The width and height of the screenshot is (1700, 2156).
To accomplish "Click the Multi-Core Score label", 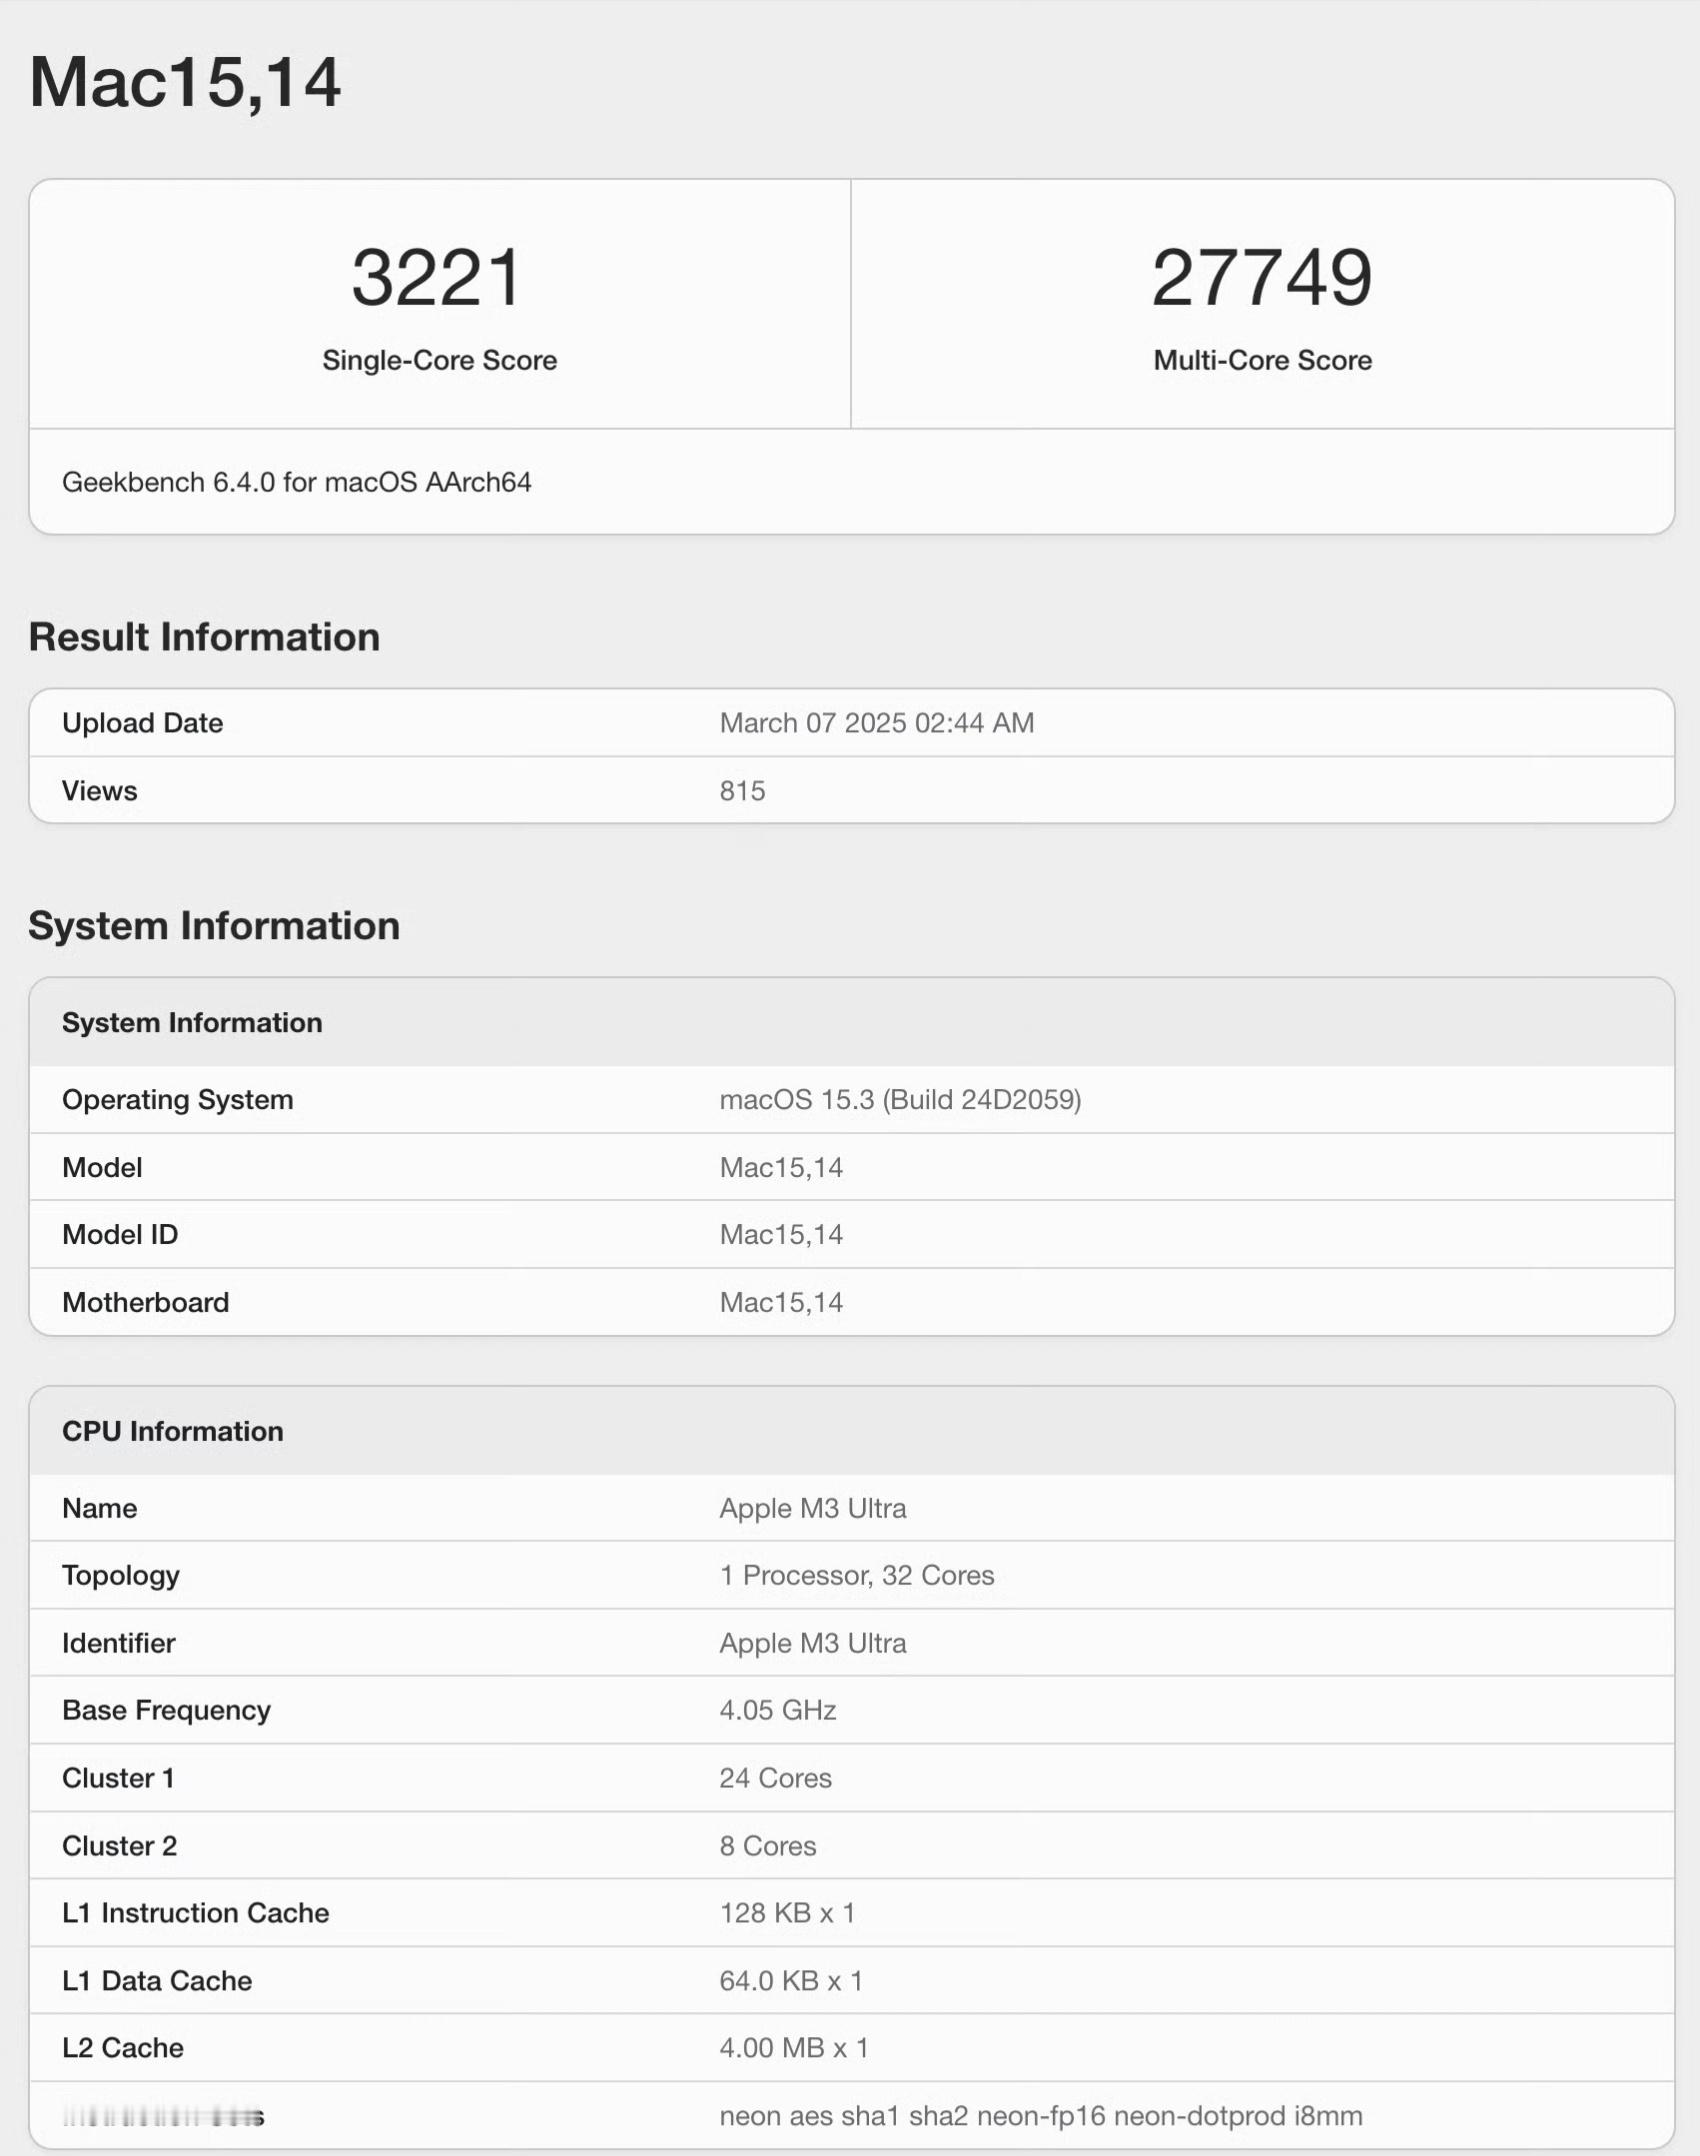I will point(1262,360).
